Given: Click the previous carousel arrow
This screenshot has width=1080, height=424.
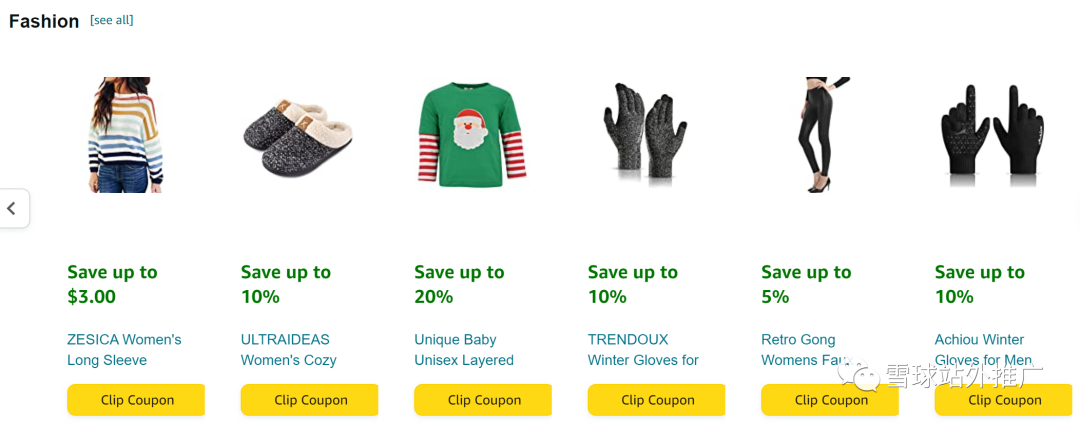Looking at the screenshot, I should pyautogui.click(x=12, y=208).
